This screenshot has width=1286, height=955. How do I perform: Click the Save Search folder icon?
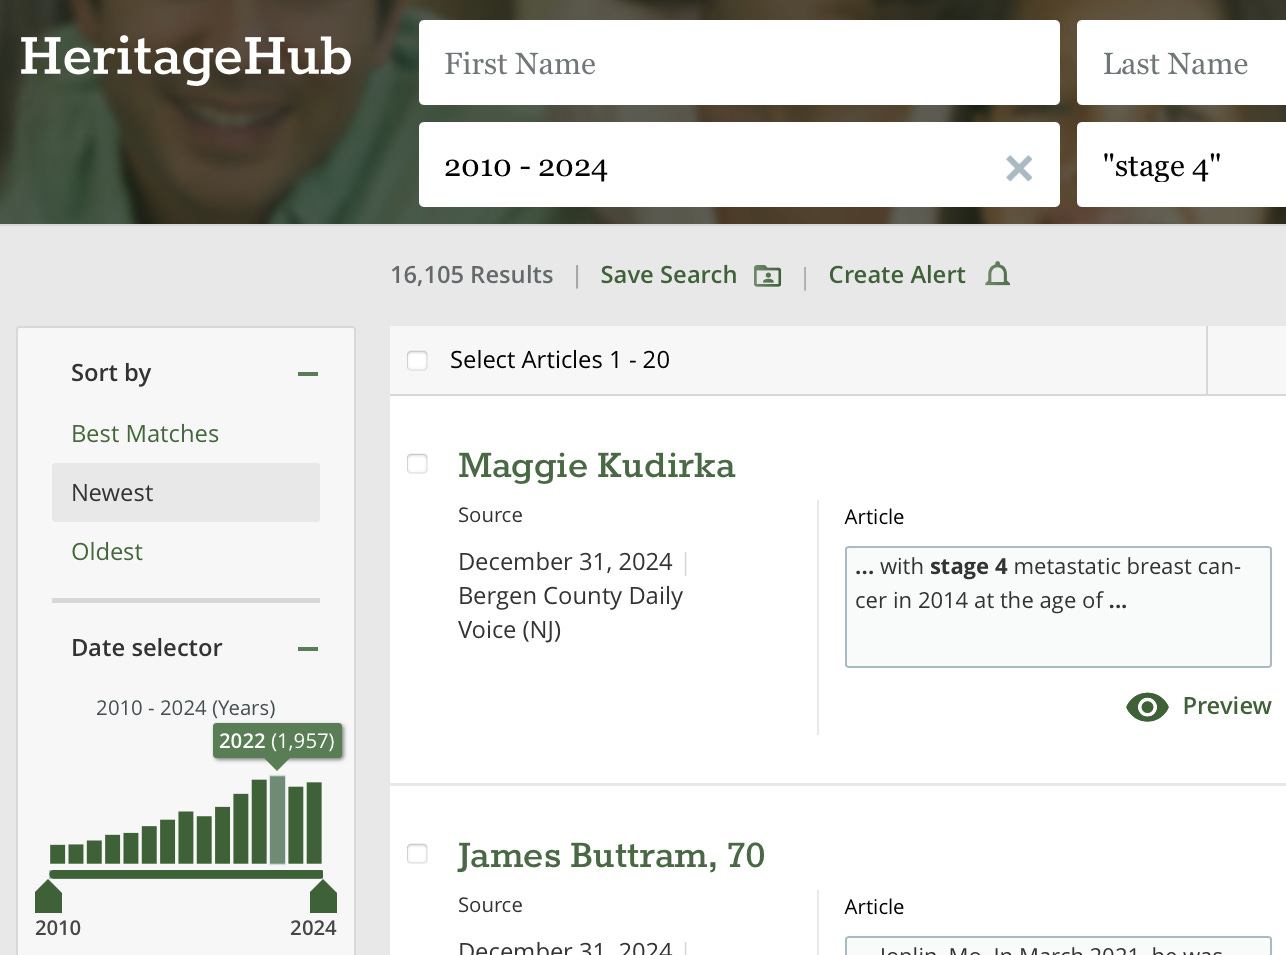(x=767, y=276)
